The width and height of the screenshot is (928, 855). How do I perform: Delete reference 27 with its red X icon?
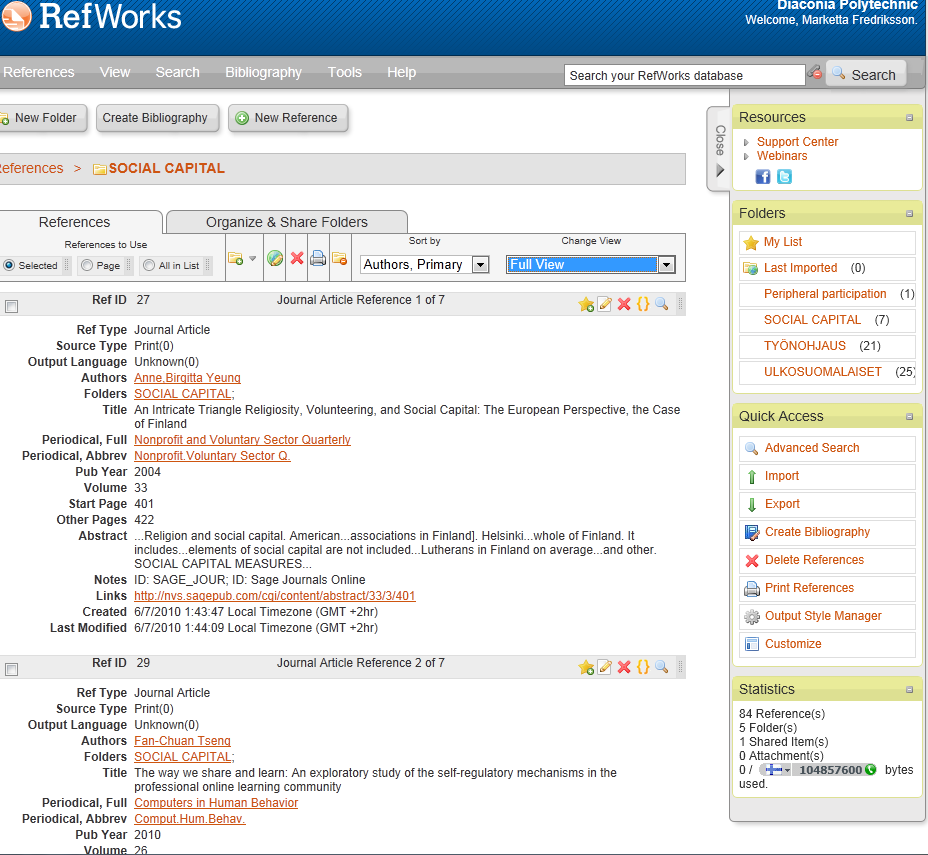(624, 304)
